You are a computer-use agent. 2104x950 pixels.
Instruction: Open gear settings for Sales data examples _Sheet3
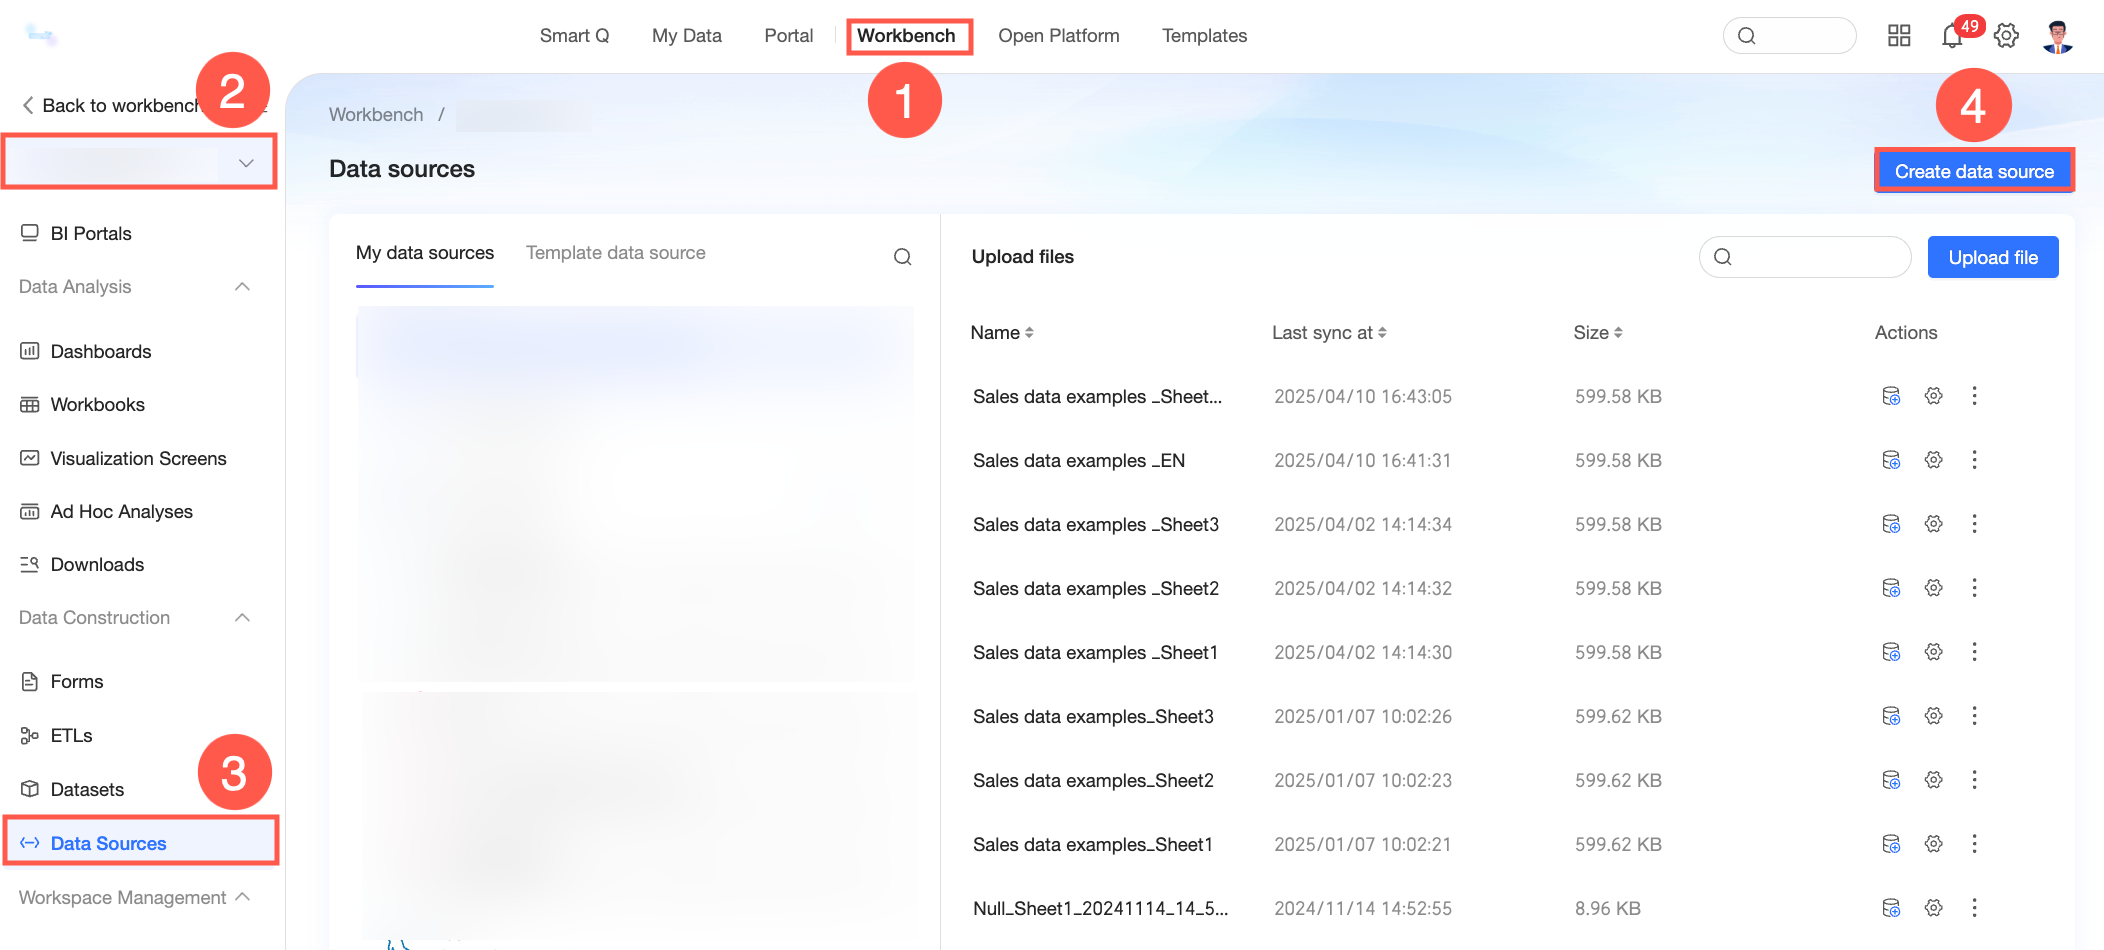(x=1934, y=524)
